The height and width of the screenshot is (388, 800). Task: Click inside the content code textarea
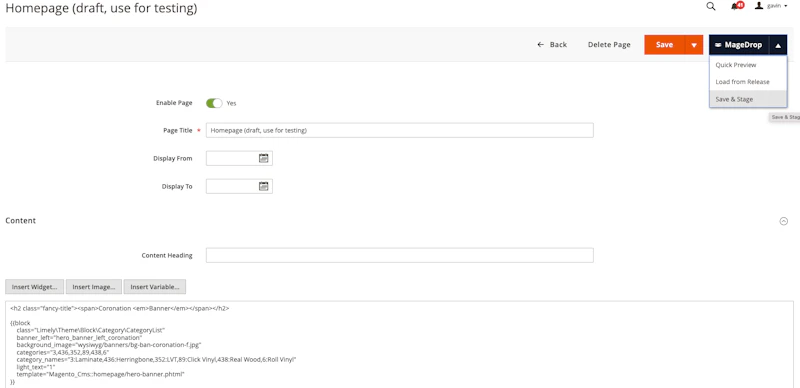[399, 345]
